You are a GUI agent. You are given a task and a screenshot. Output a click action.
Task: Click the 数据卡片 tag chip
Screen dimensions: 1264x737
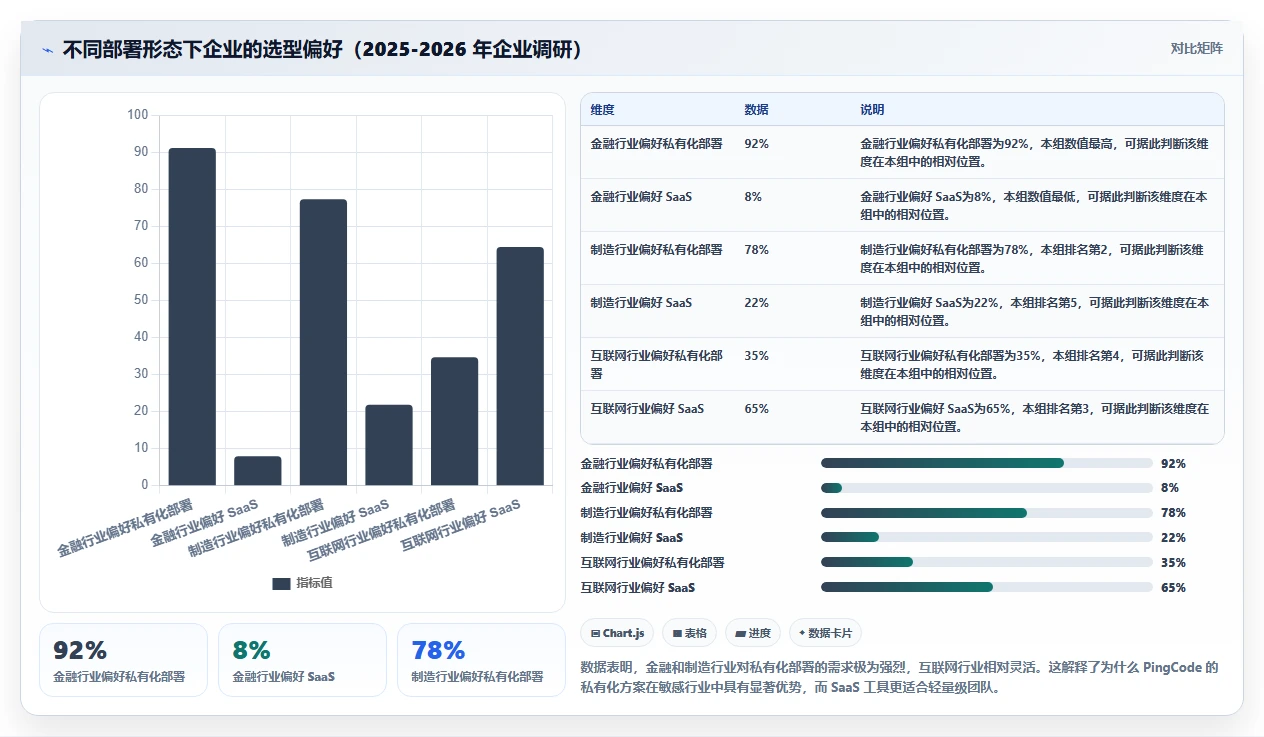click(x=825, y=633)
